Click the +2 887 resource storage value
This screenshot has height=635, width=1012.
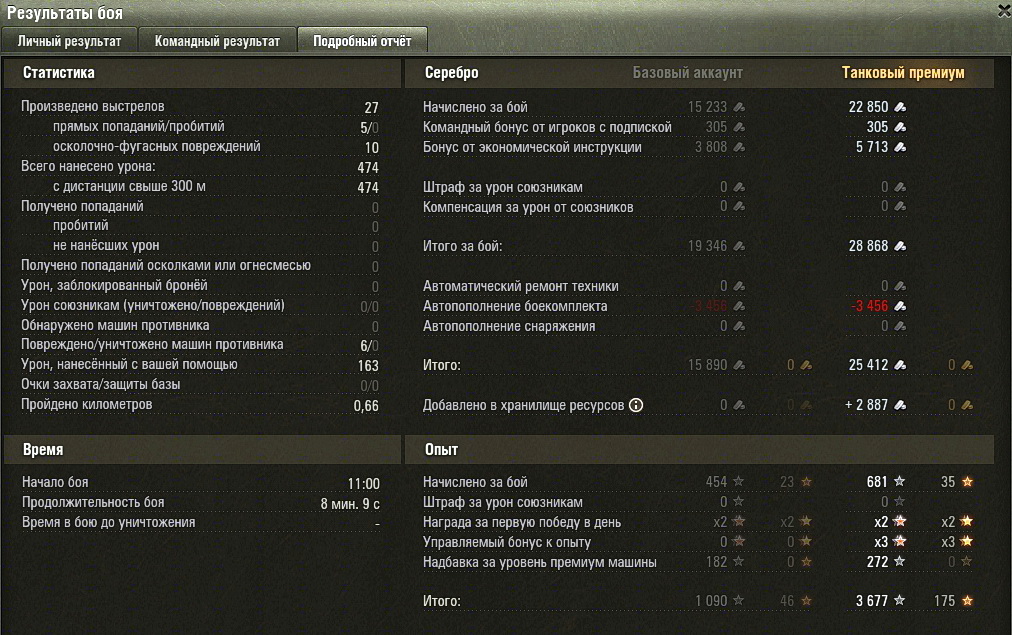point(866,405)
